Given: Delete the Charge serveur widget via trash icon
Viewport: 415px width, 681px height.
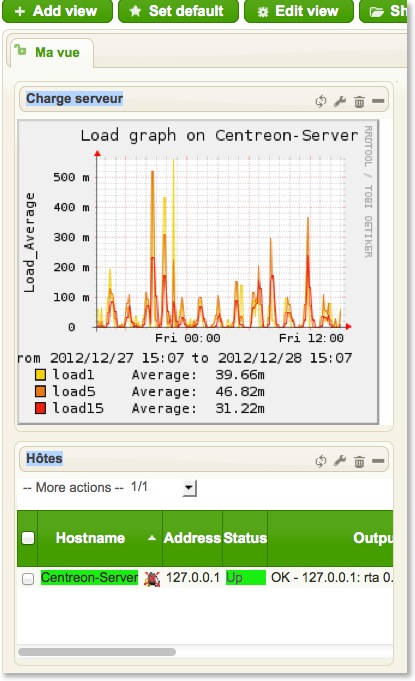Looking at the screenshot, I should click(x=359, y=102).
